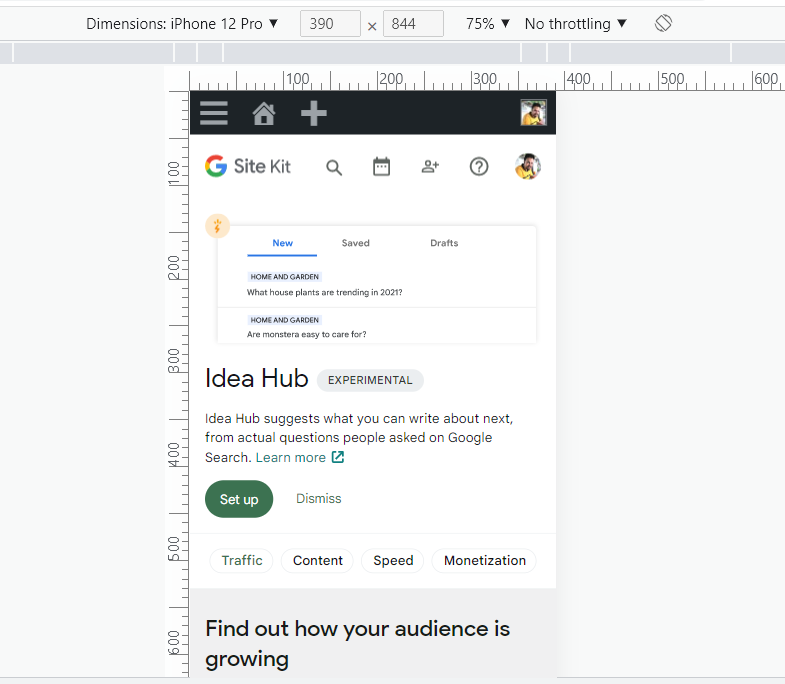
Task: Edit the viewport height field 844
Action: [x=413, y=24]
